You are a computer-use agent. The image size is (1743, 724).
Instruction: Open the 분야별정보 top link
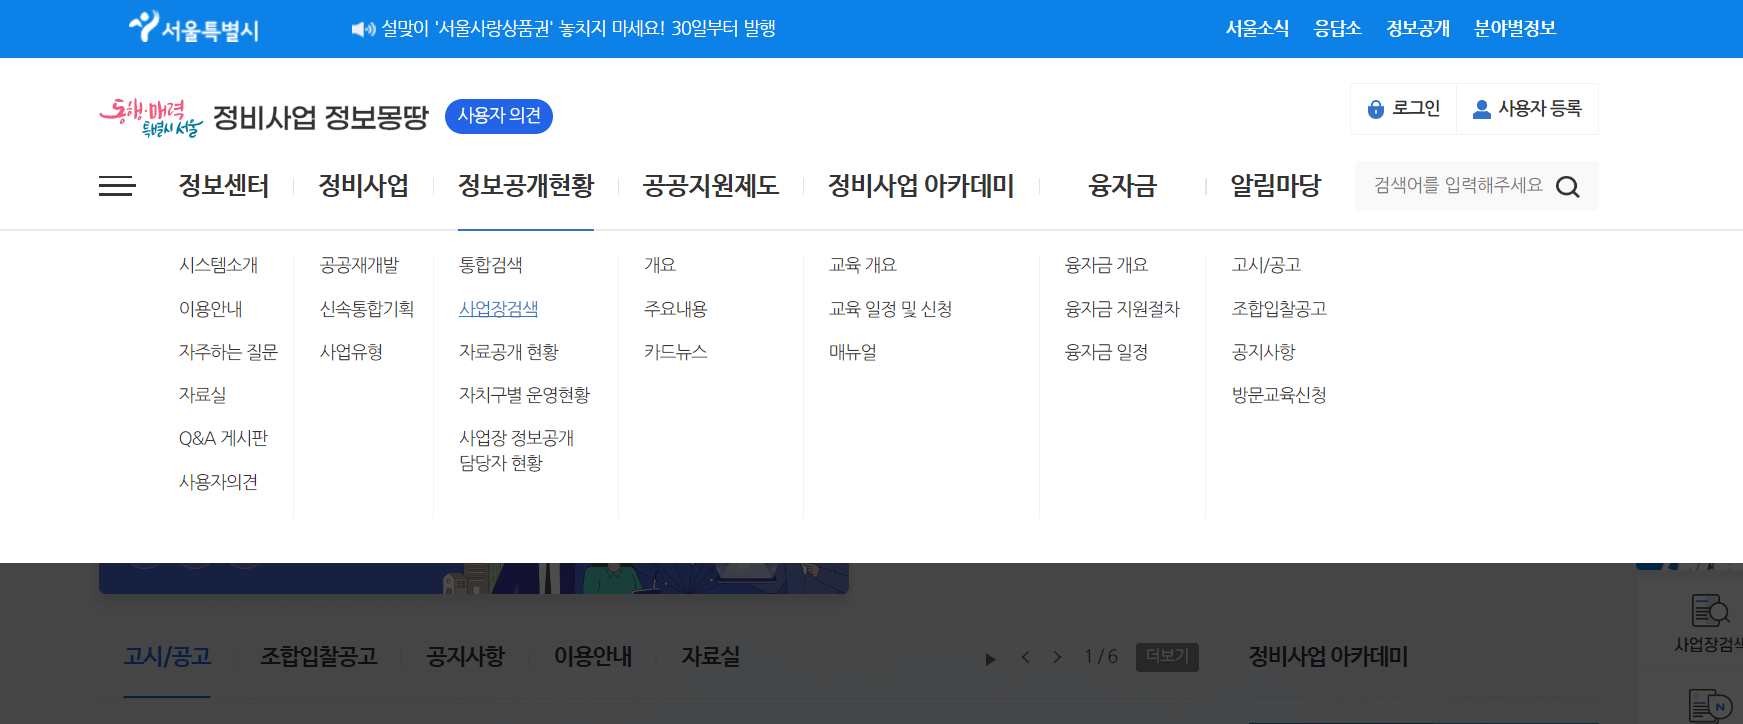click(1515, 29)
